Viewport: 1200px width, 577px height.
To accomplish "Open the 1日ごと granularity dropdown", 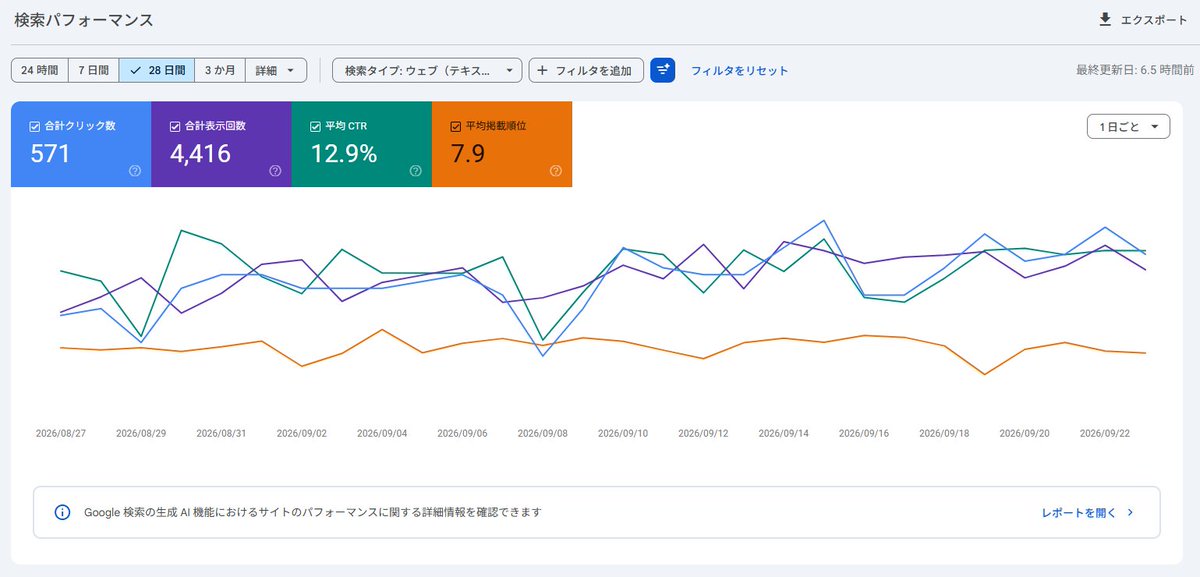I will click(x=1128, y=127).
